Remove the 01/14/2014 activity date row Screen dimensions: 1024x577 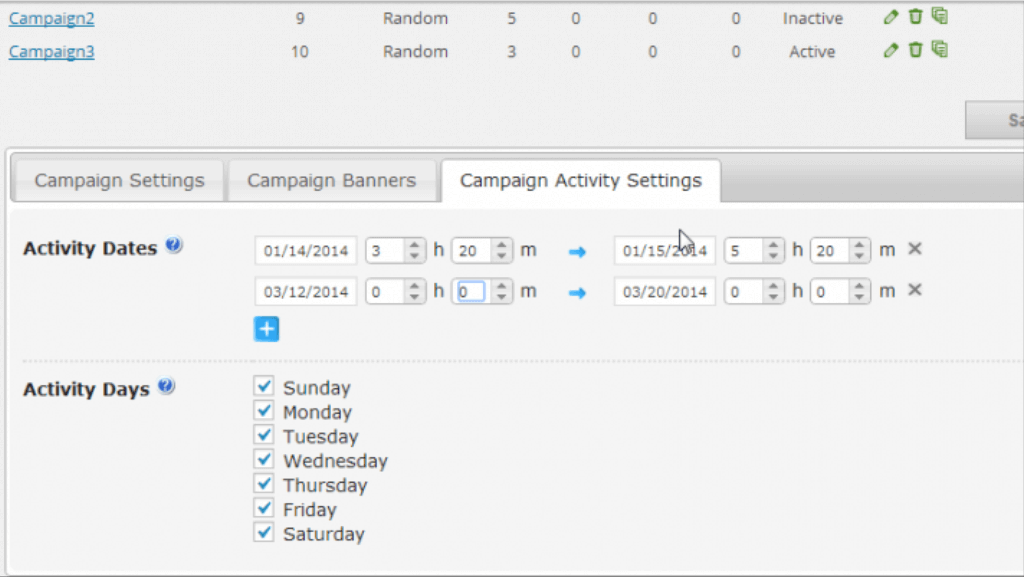(914, 249)
